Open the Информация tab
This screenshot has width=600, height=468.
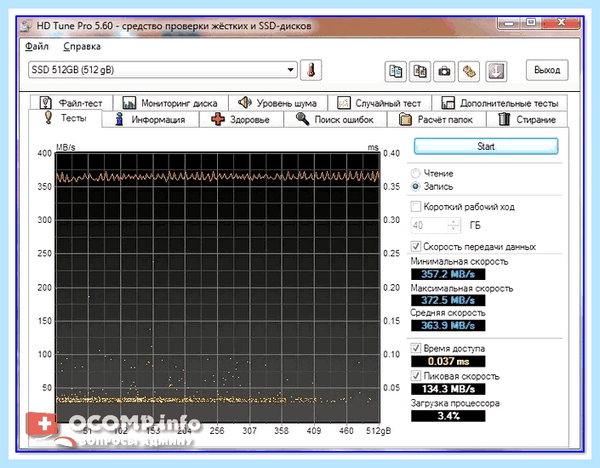(x=151, y=119)
